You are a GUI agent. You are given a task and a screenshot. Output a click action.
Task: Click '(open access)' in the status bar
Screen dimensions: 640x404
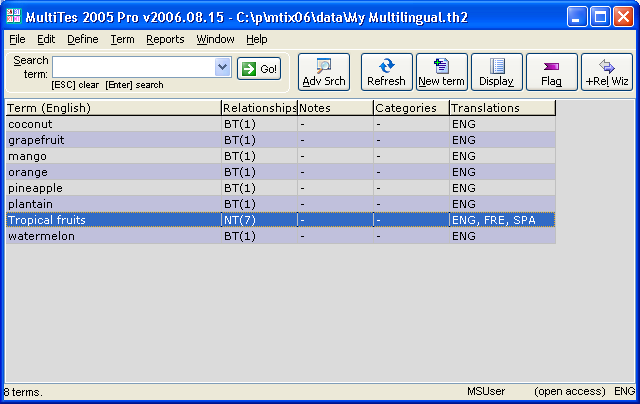[569, 391]
